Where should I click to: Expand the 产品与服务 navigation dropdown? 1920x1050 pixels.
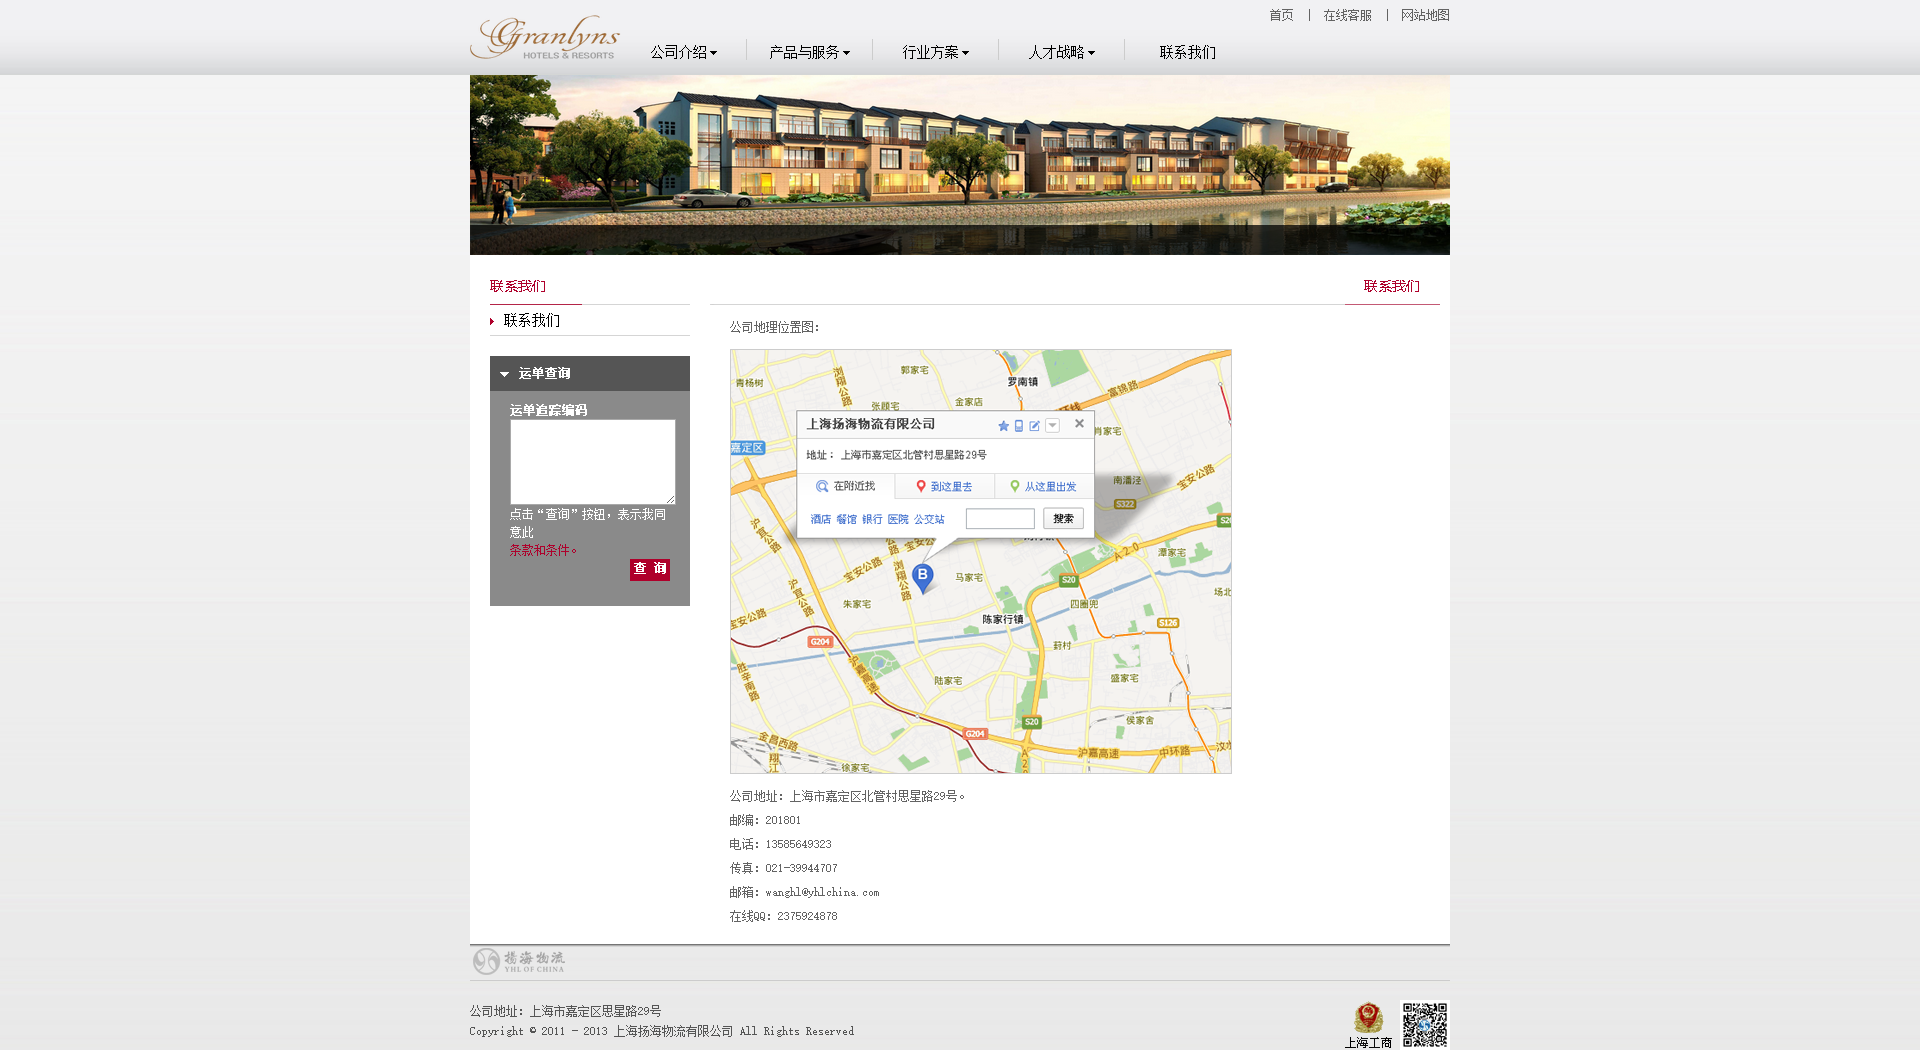point(809,52)
